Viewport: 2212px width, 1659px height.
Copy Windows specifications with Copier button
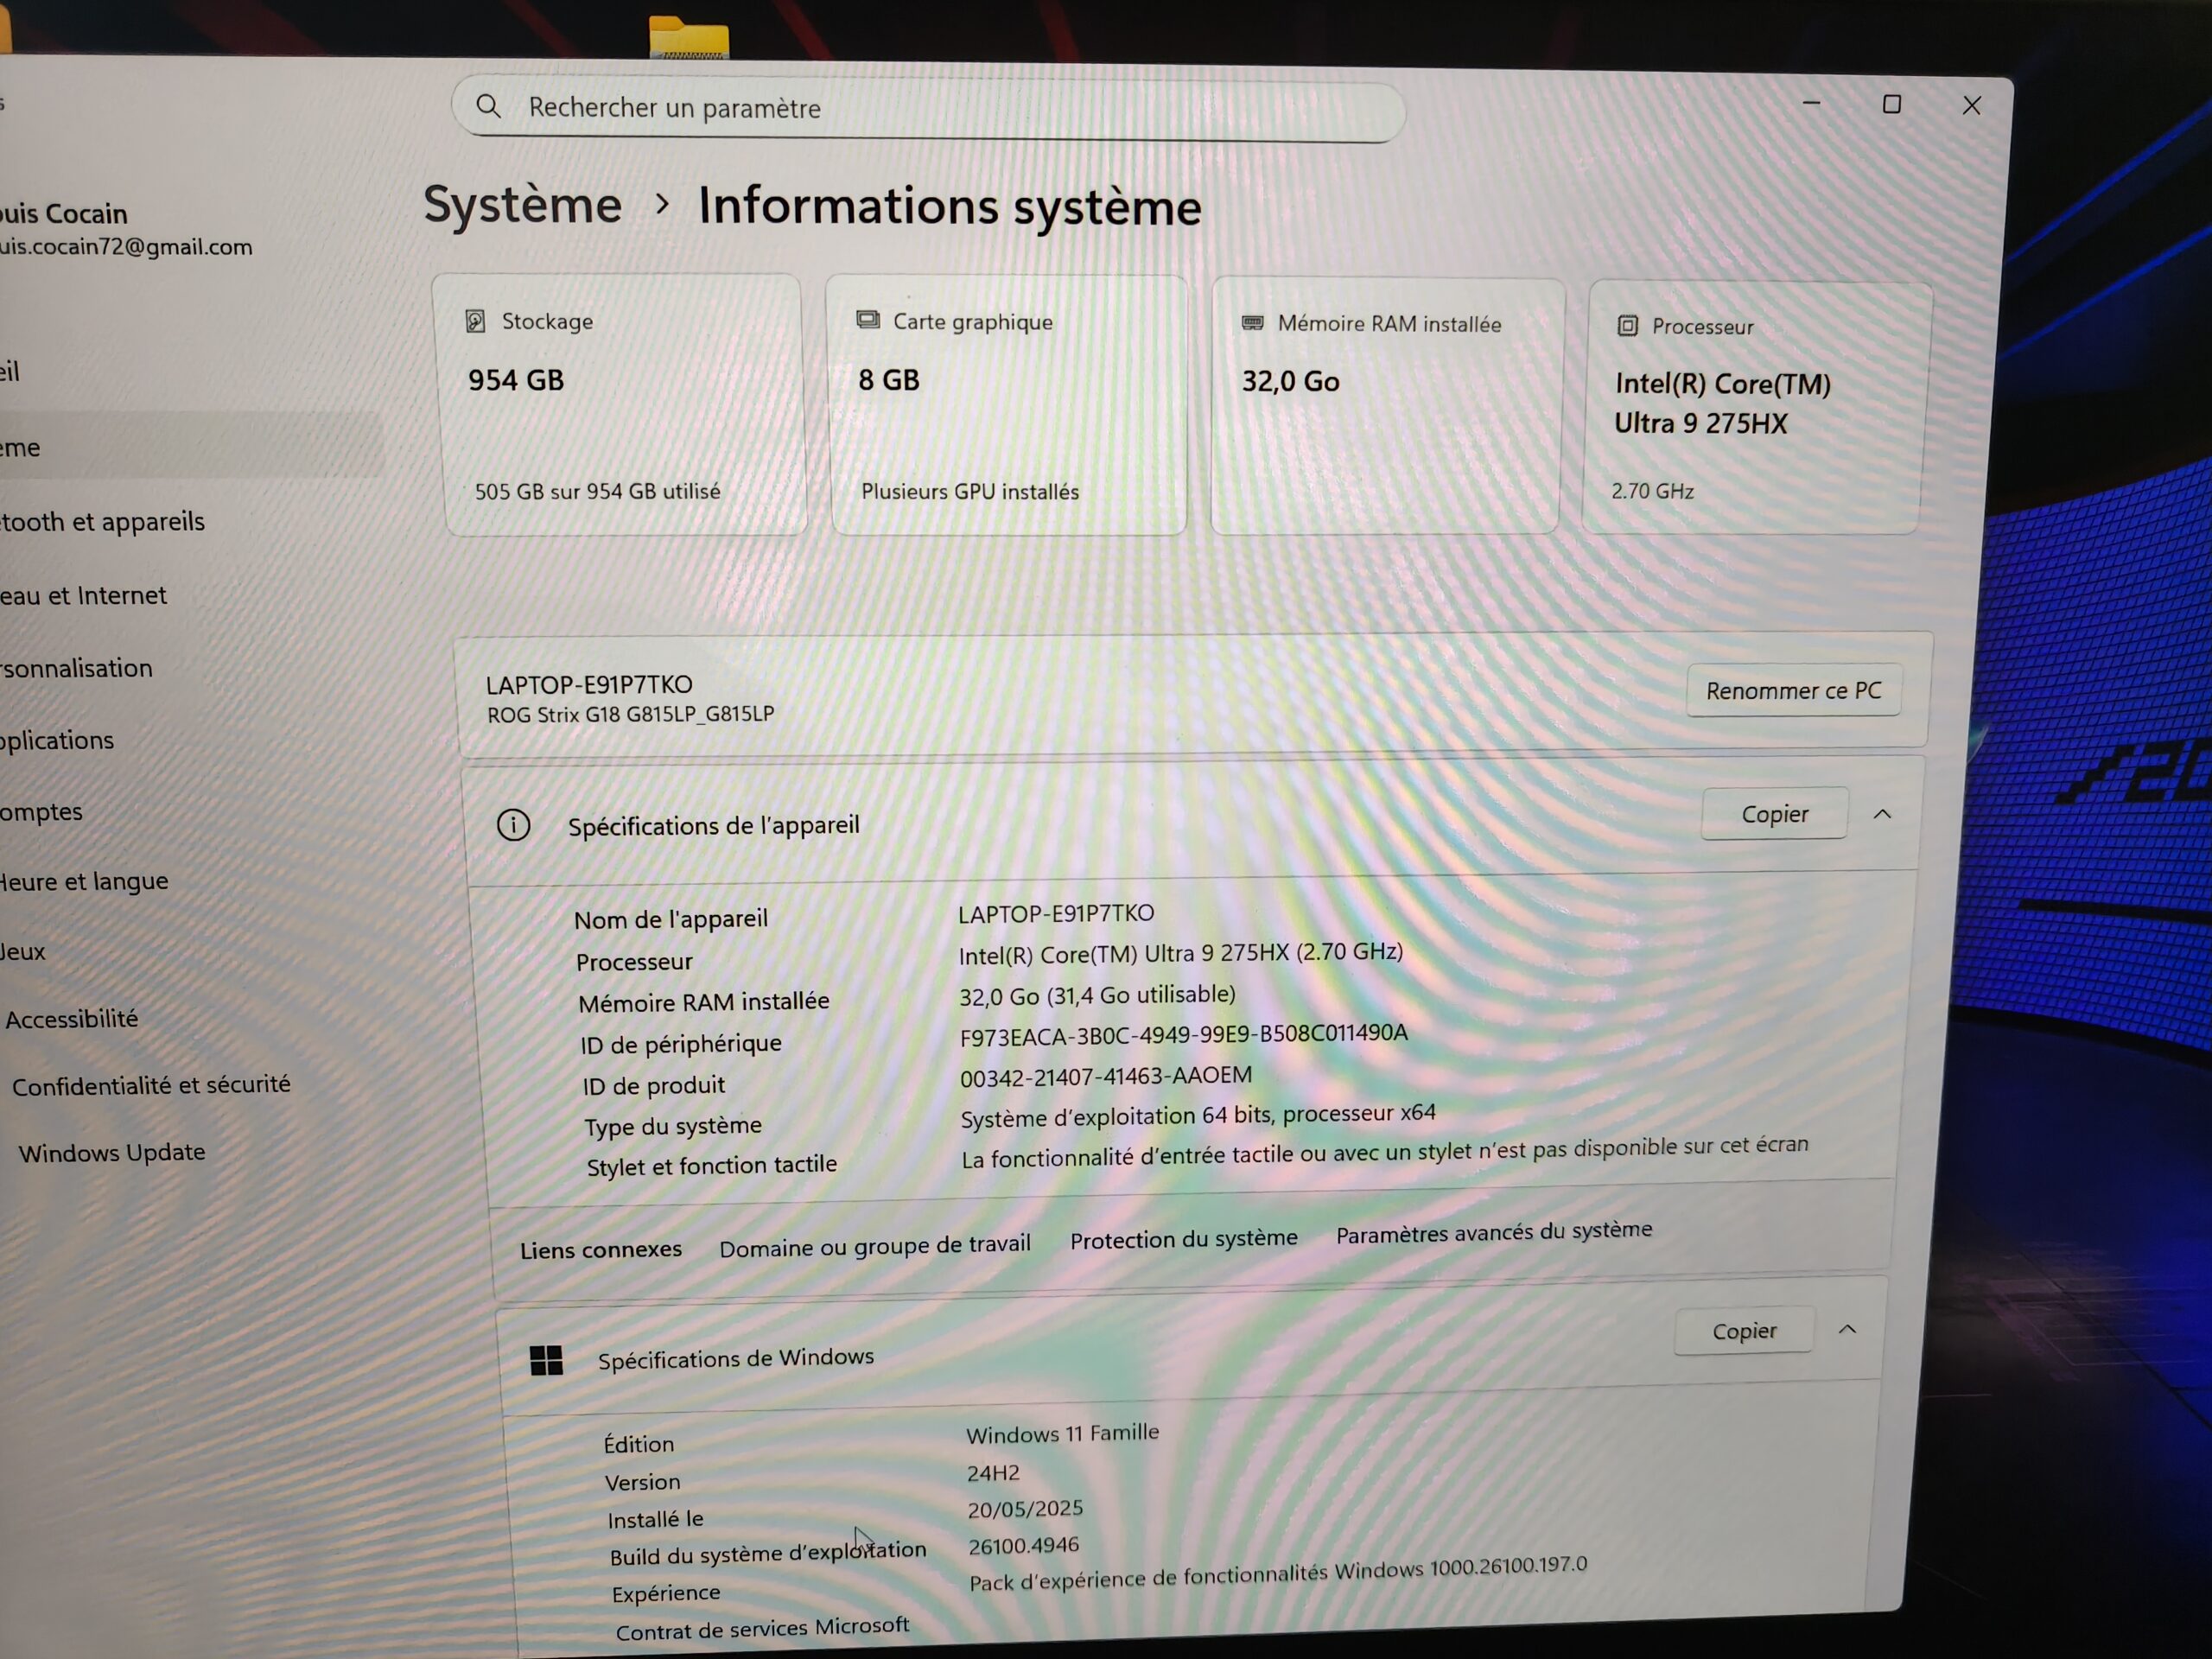pos(1744,1331)
